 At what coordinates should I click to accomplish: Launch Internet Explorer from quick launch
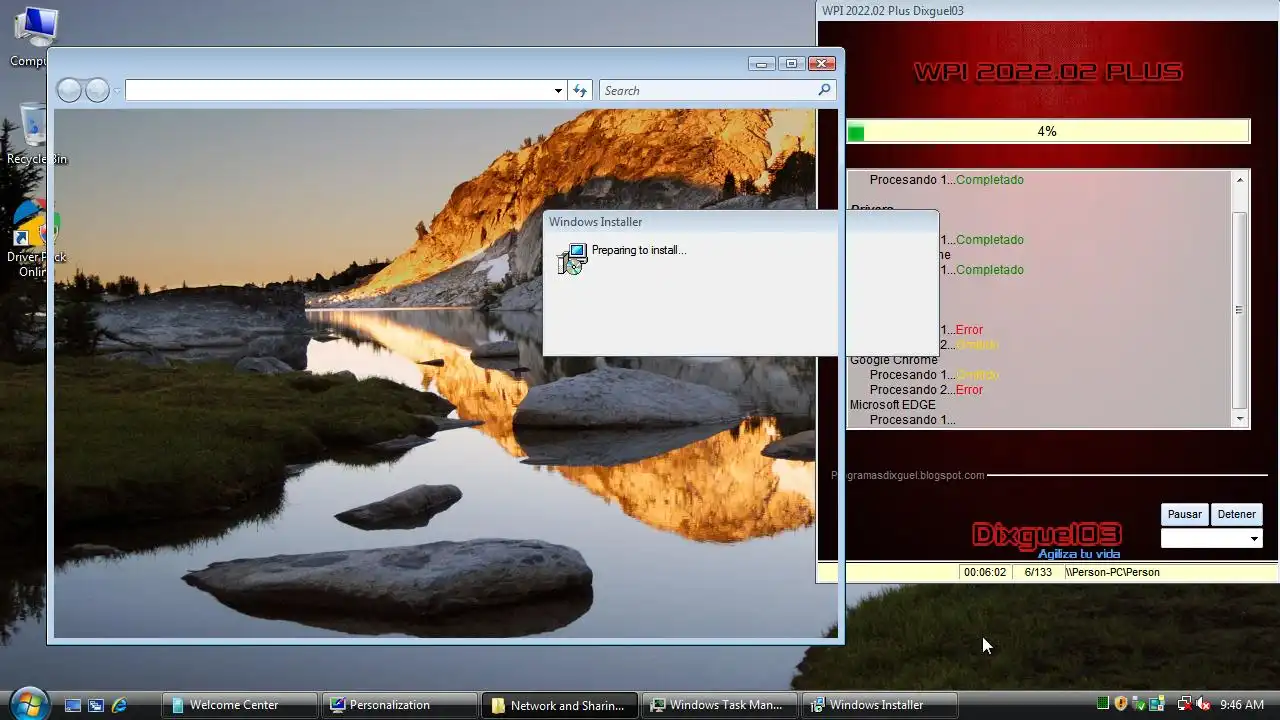point(120,705)
